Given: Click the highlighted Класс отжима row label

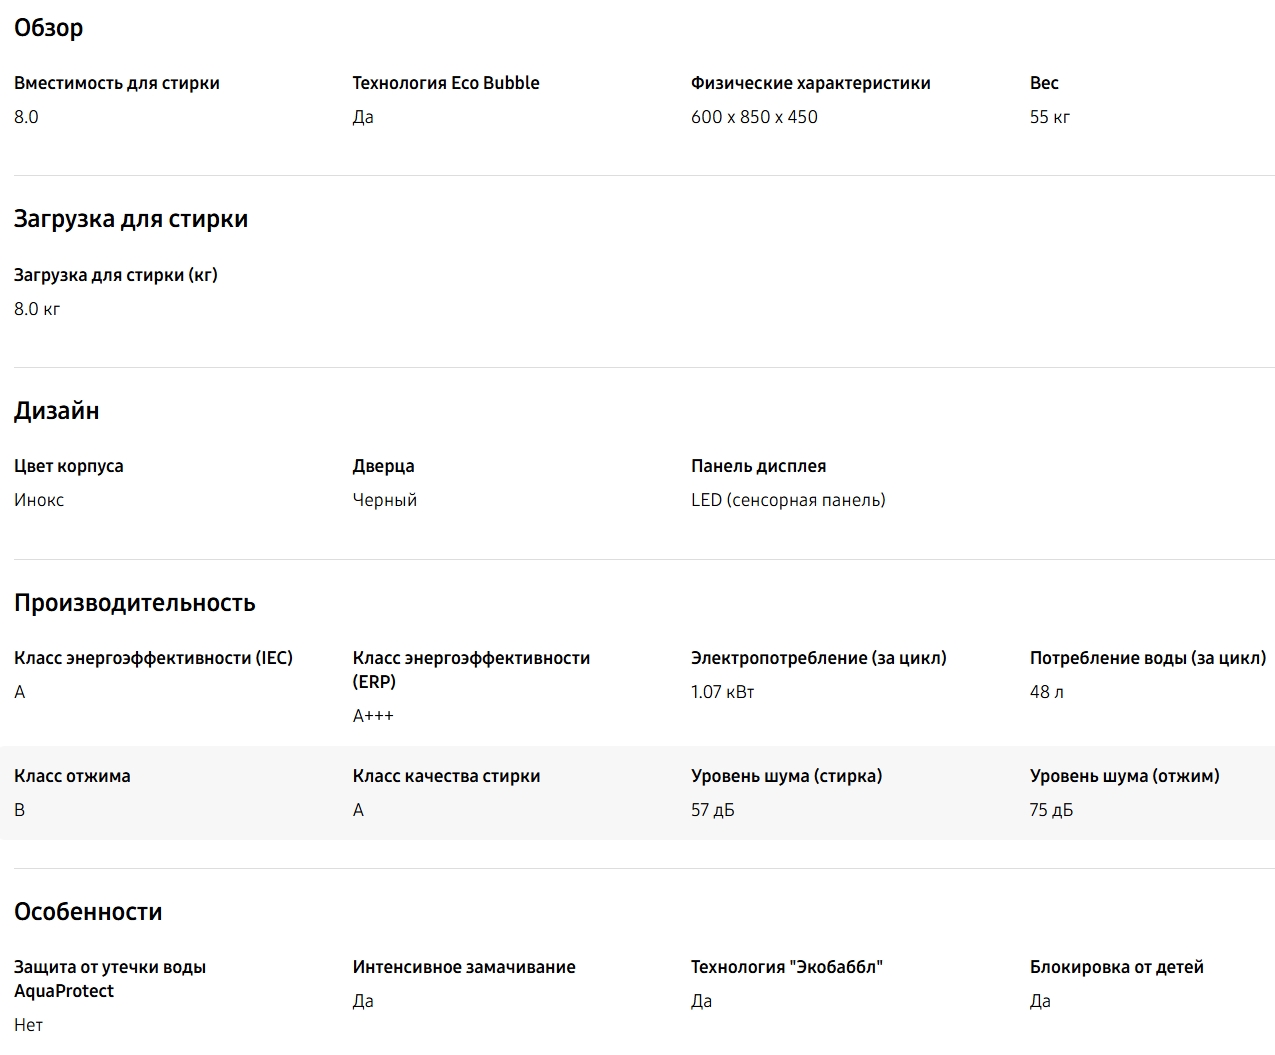Looking at the screenshot, I should pyautogui.click(x=72, y=776).
